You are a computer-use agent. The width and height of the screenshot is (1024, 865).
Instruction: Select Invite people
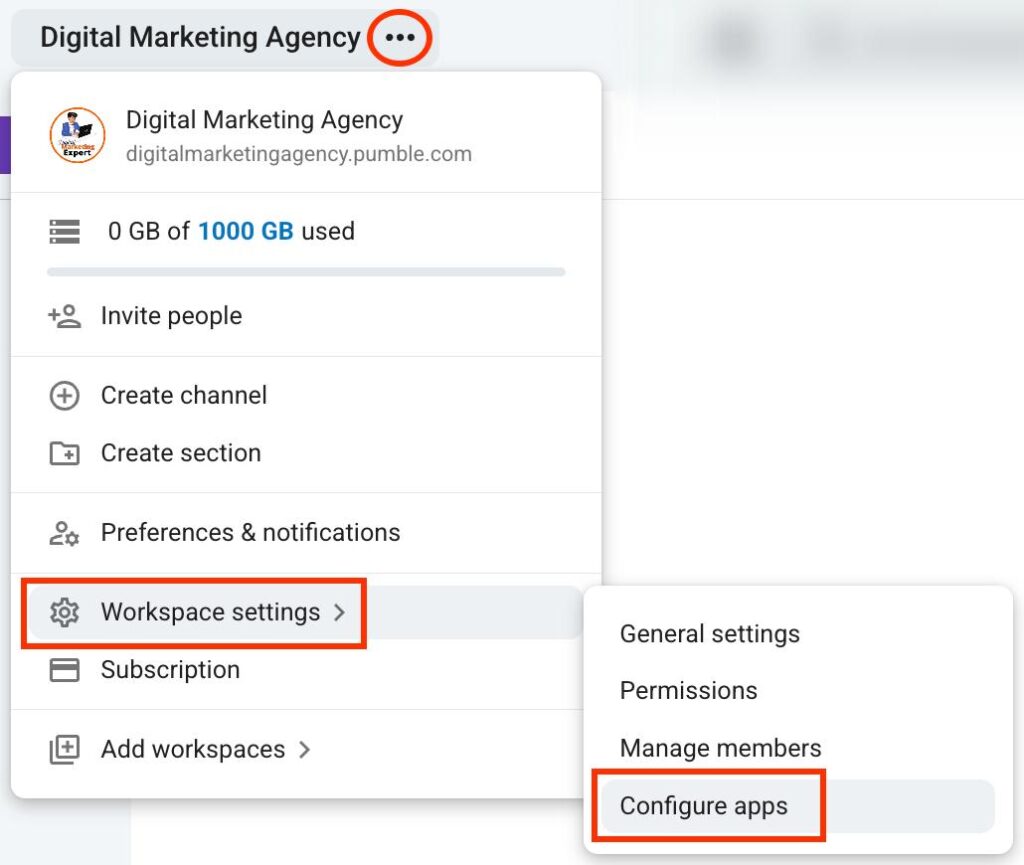point(306,316)
